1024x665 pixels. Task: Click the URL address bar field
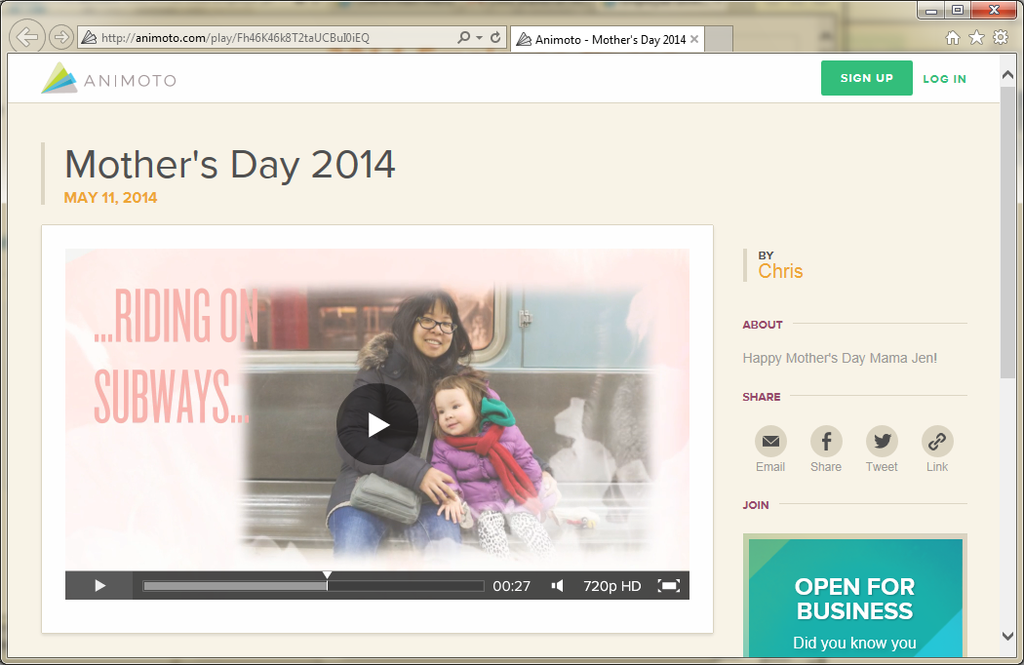tap(270, 38)
